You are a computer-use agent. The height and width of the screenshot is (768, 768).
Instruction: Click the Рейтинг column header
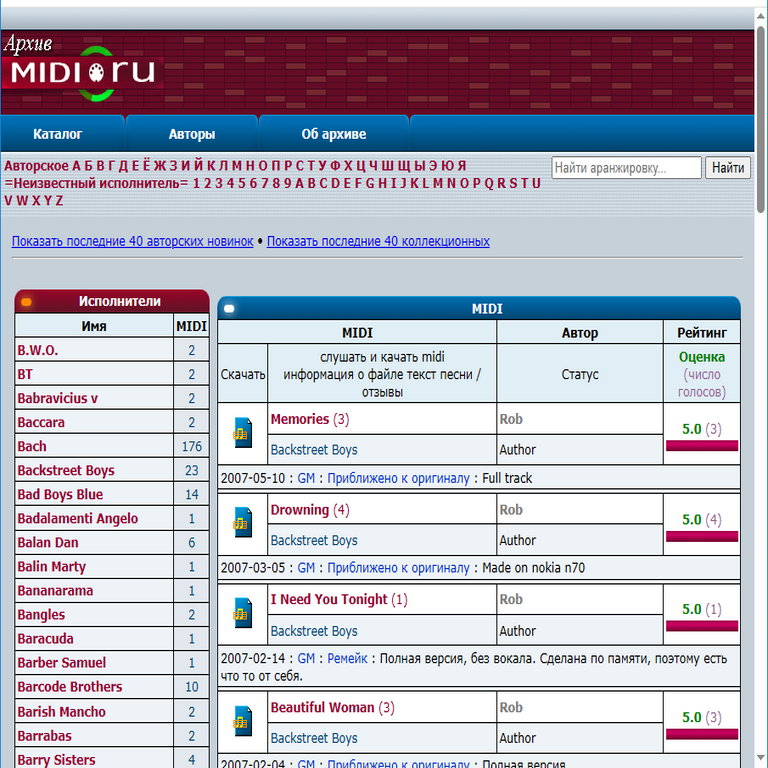click(x=701, y=333)
